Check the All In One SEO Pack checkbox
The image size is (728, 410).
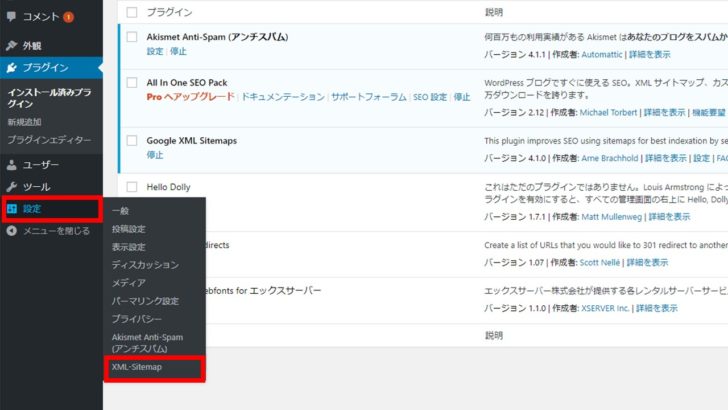click(132, 83)
